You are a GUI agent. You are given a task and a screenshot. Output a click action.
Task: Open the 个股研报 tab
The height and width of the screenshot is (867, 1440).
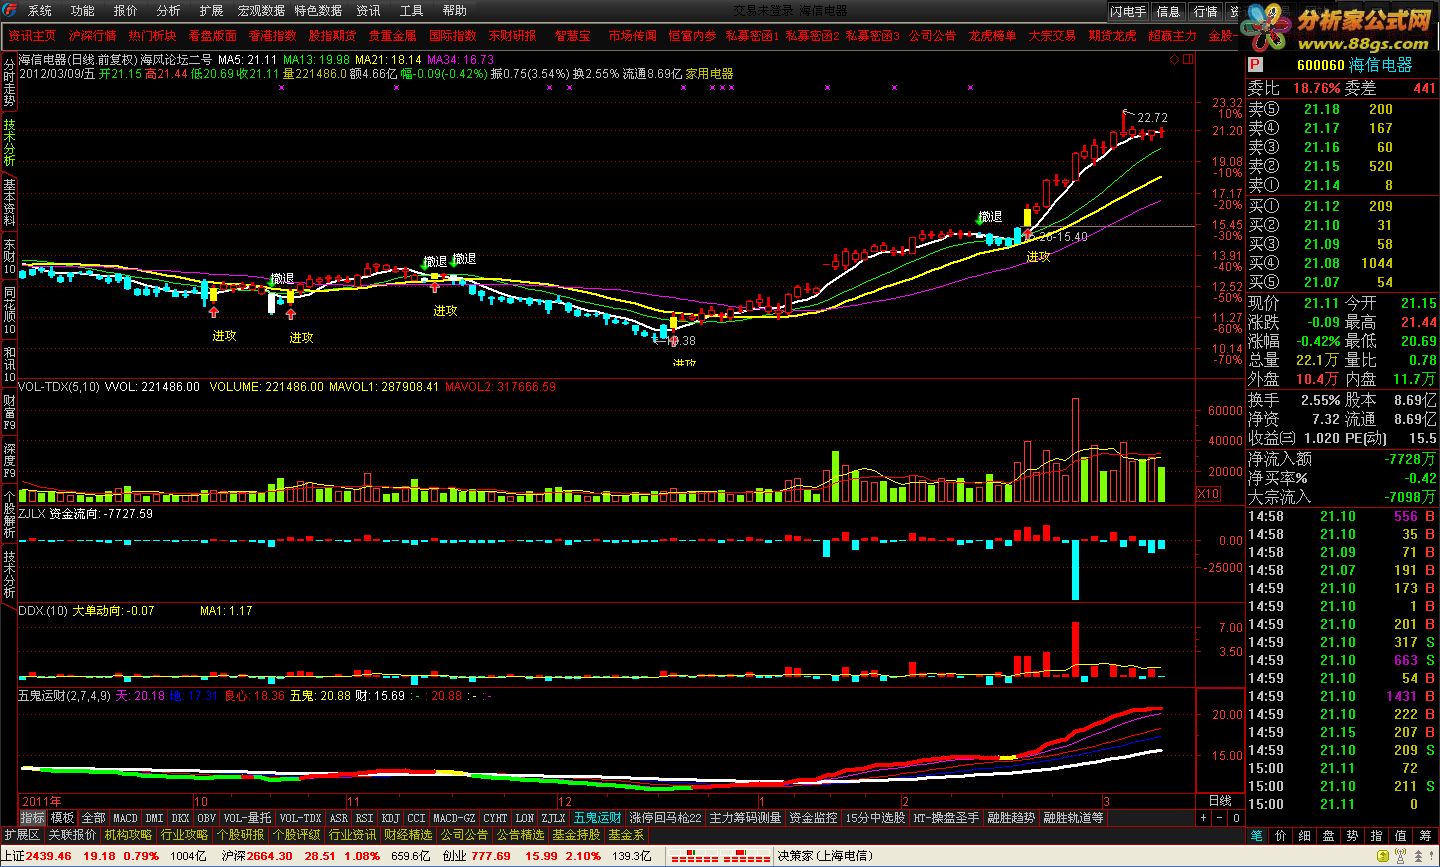241,834
